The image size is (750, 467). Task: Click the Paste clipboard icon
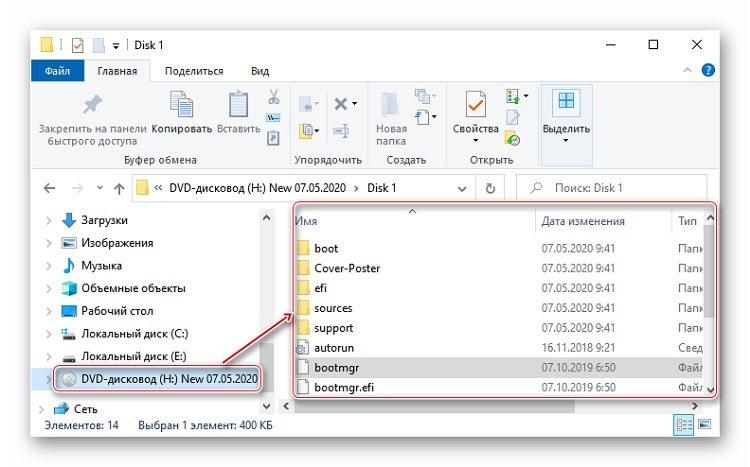click(x=238, y=104)
